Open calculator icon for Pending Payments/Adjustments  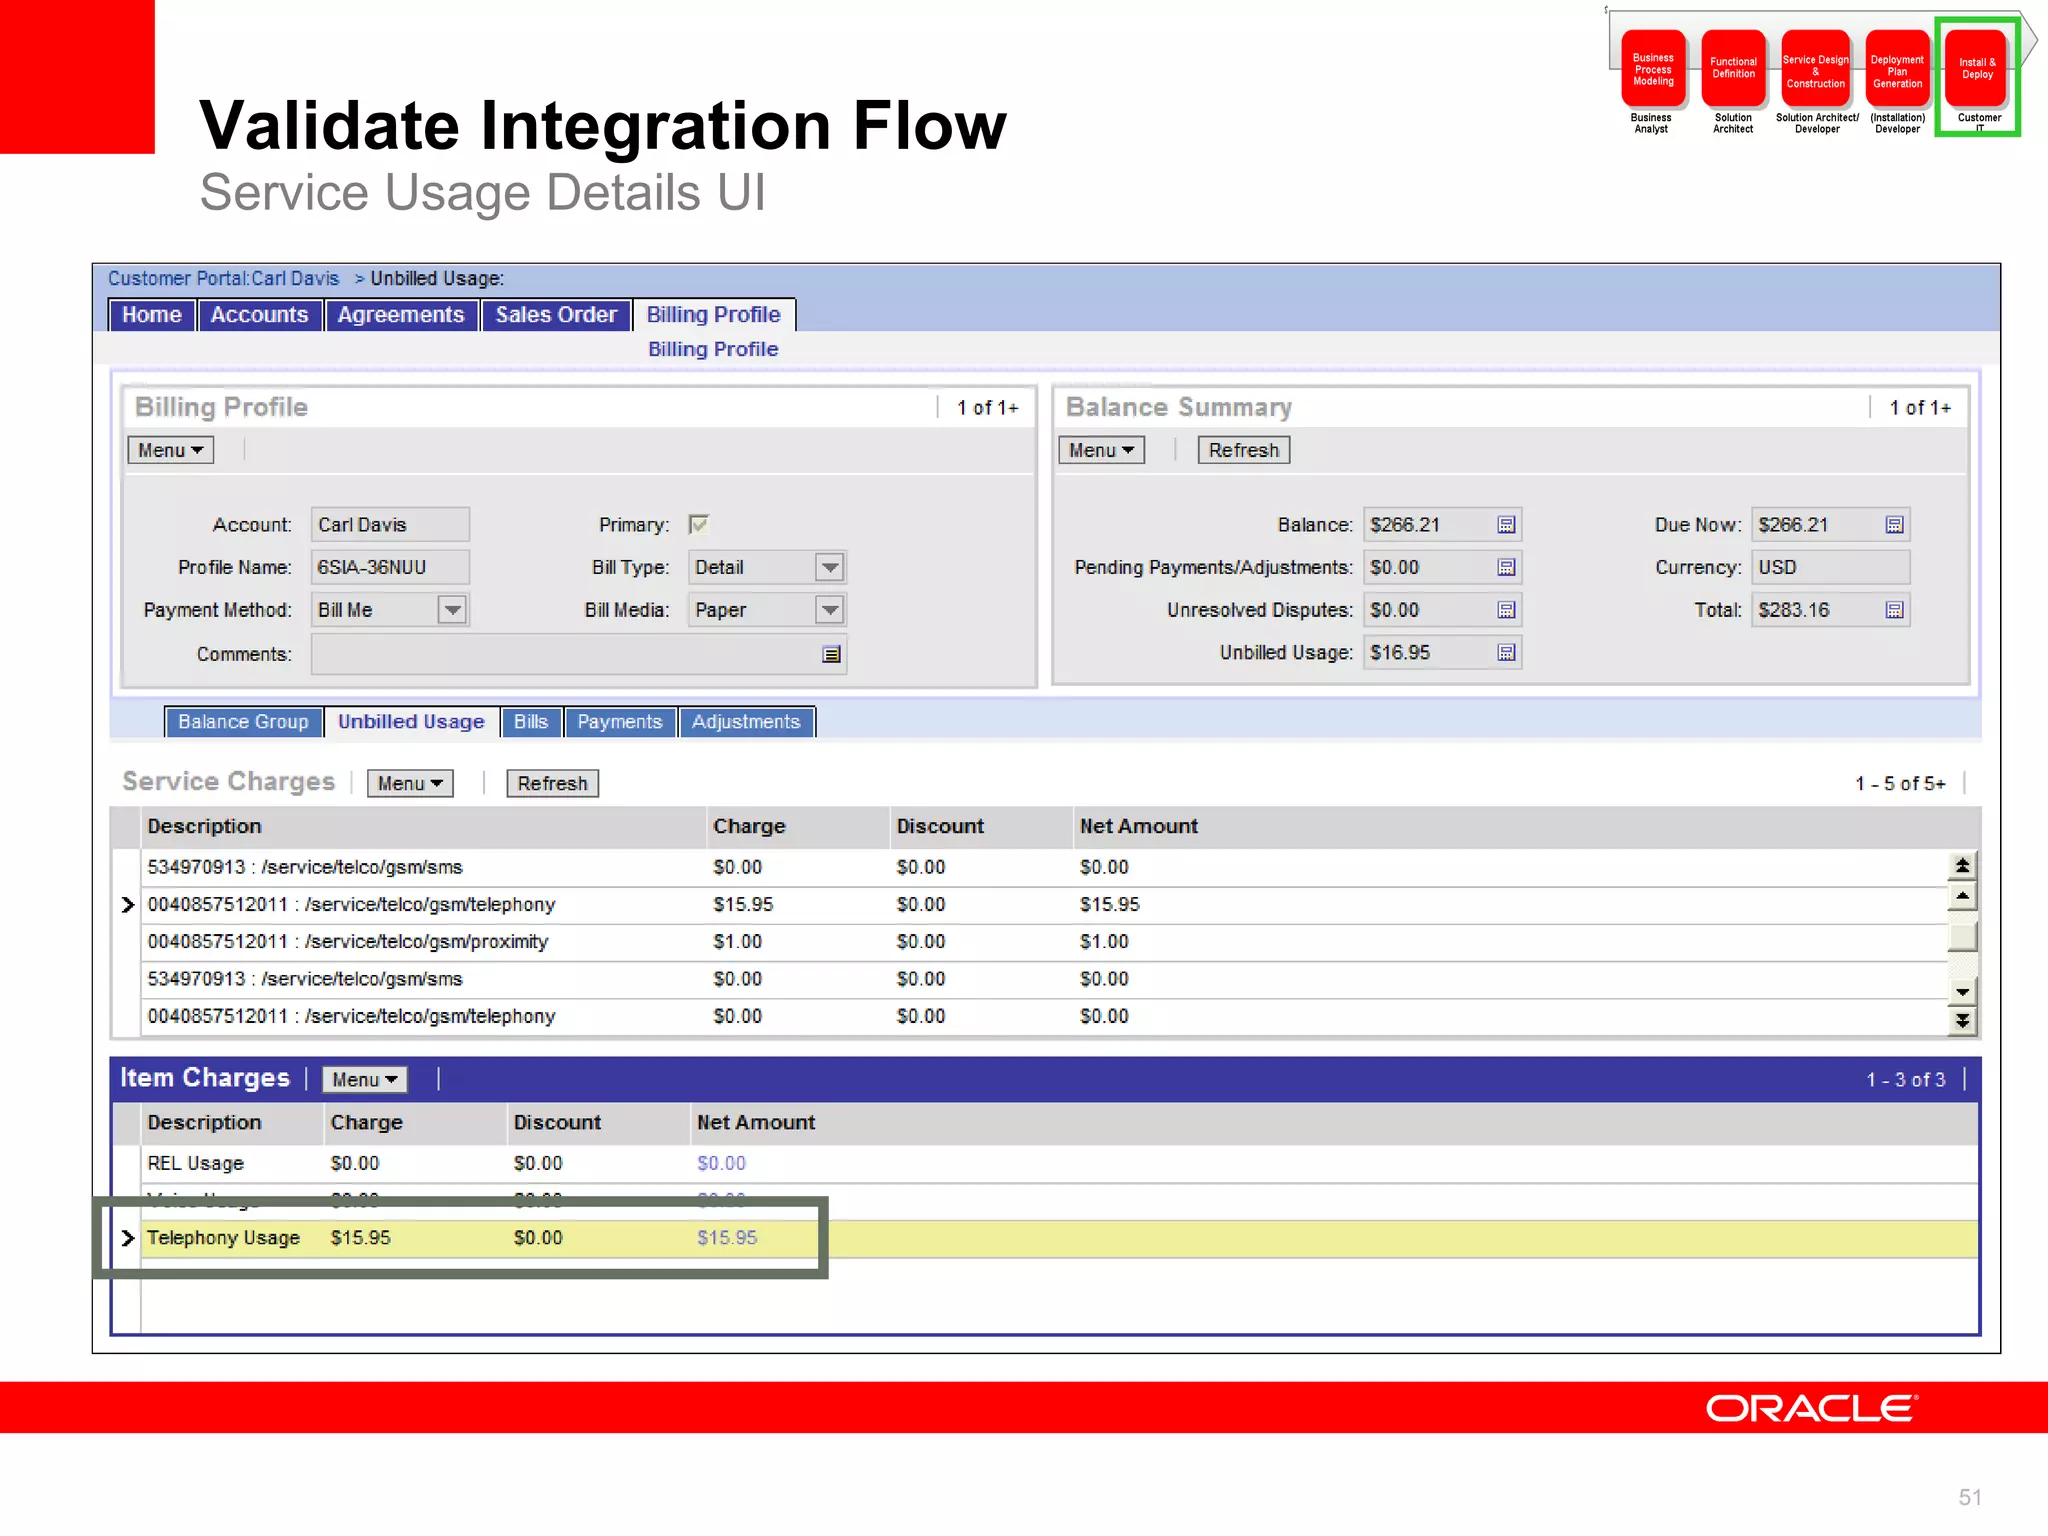(1506, 567)
